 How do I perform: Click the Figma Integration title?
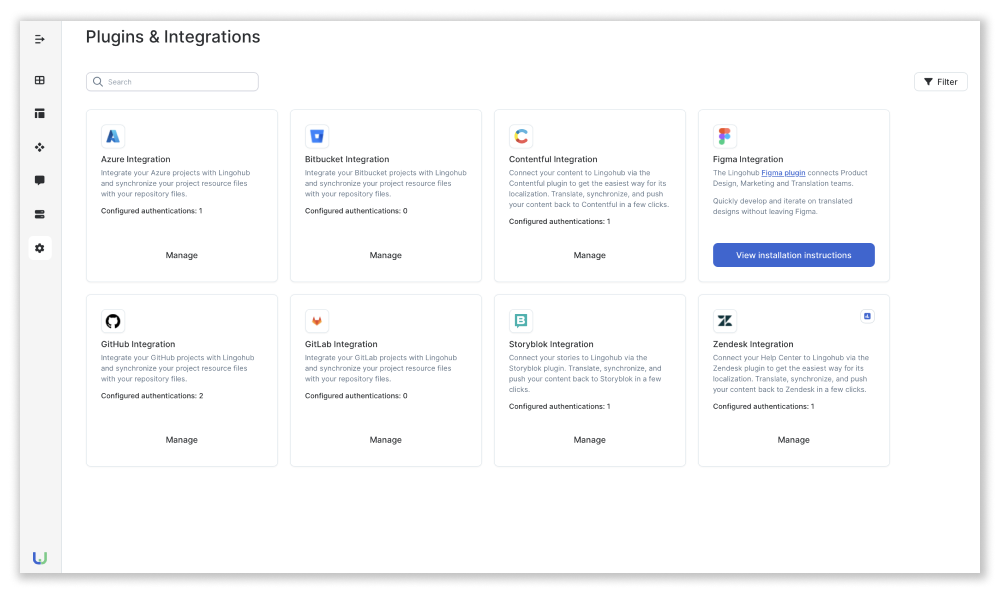pos(748,160)
